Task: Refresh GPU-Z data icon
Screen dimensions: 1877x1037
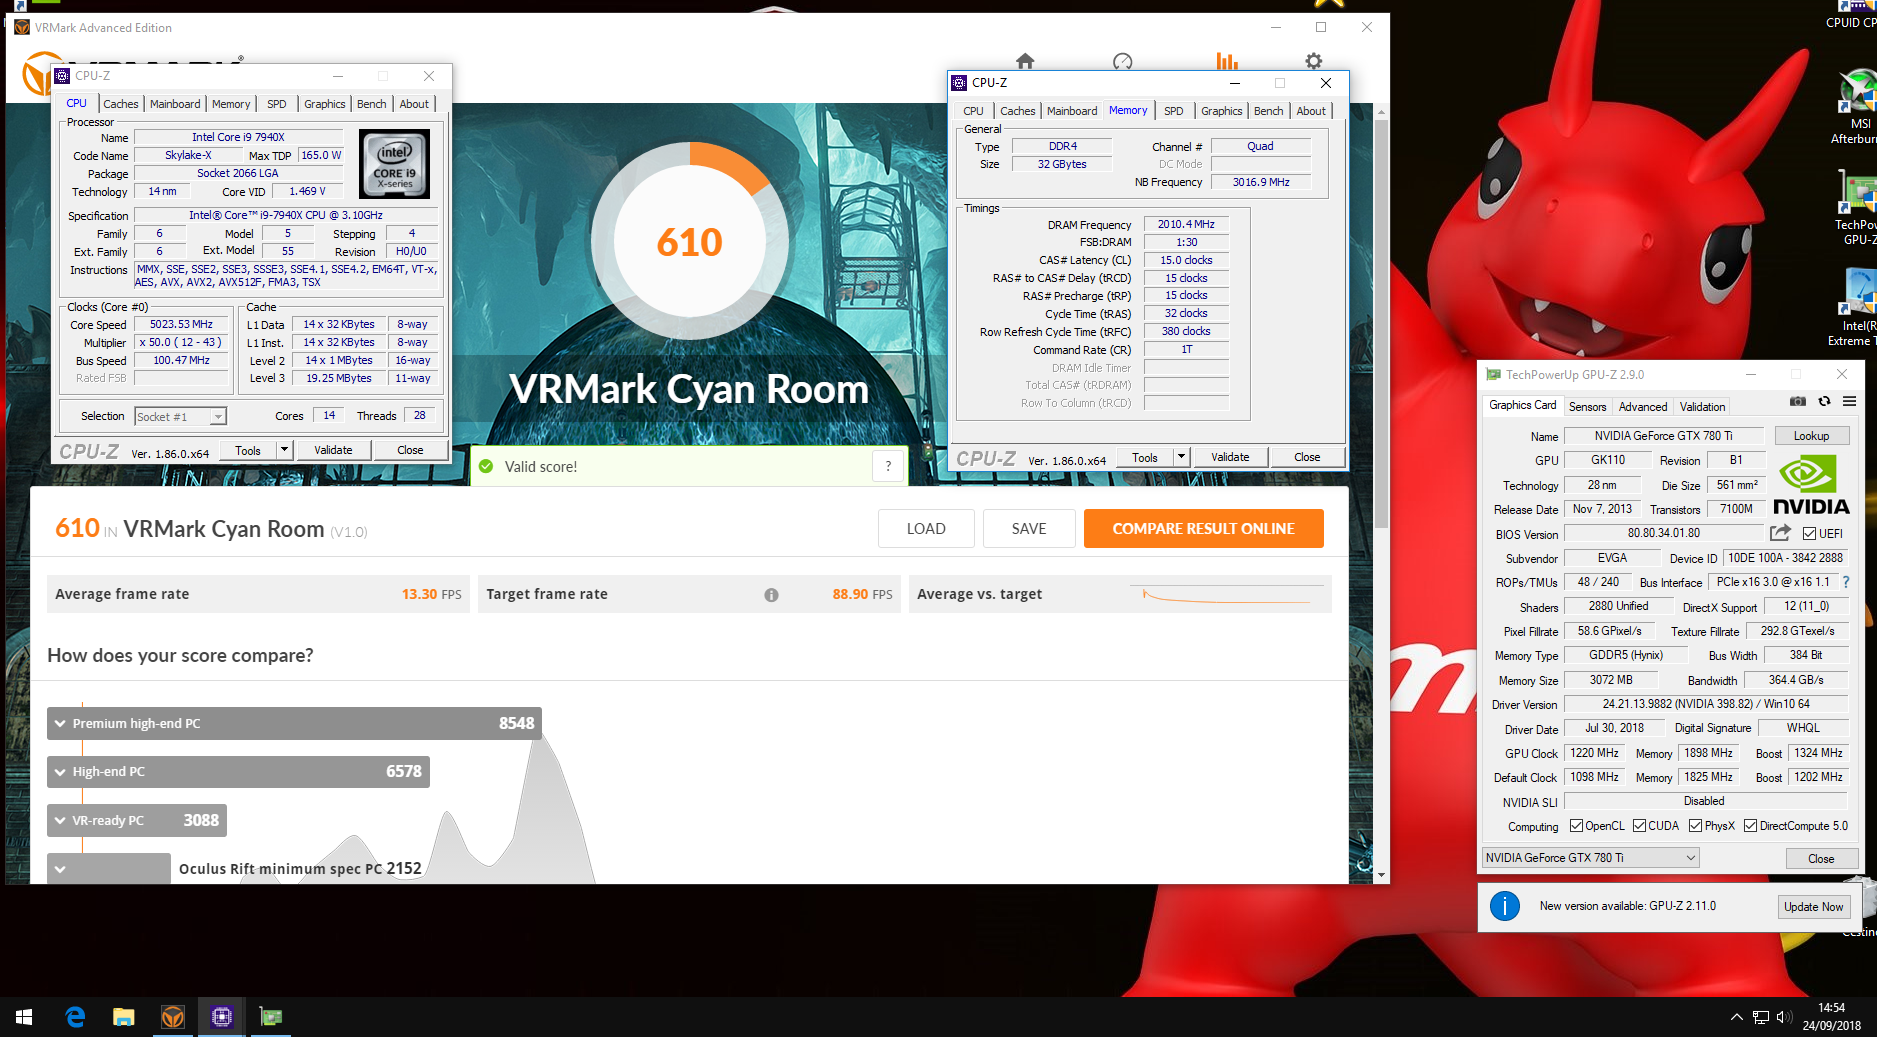Action: coord(1824,401)
